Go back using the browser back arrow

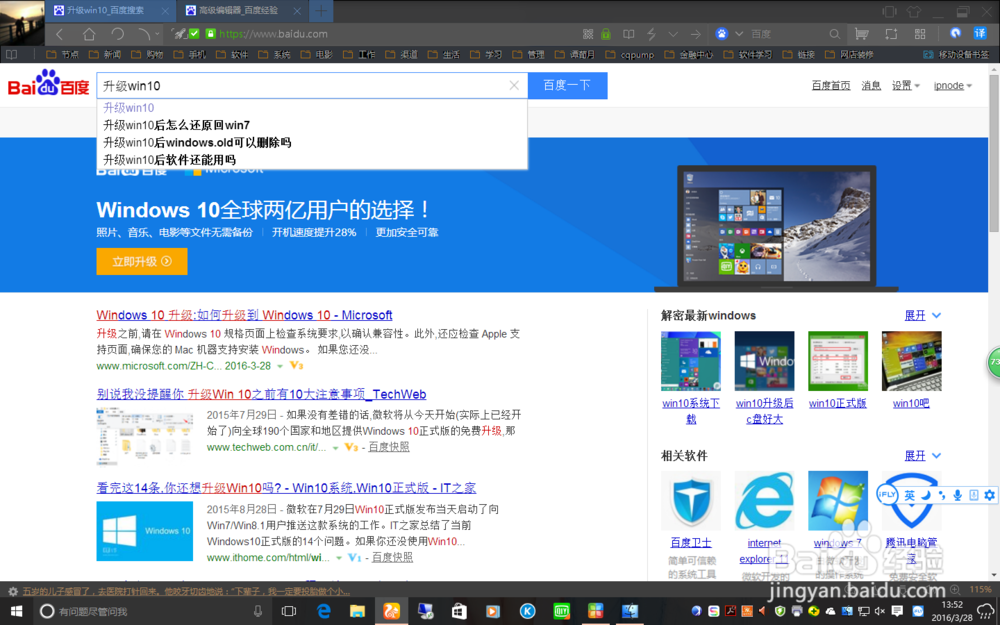(60, 34)
